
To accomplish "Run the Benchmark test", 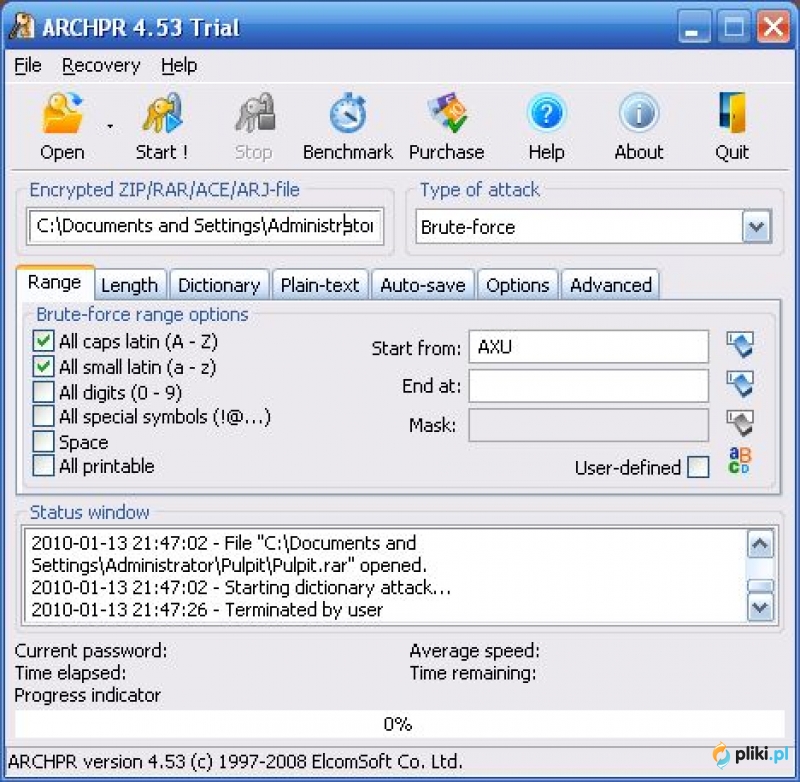I will pos(347,127).
